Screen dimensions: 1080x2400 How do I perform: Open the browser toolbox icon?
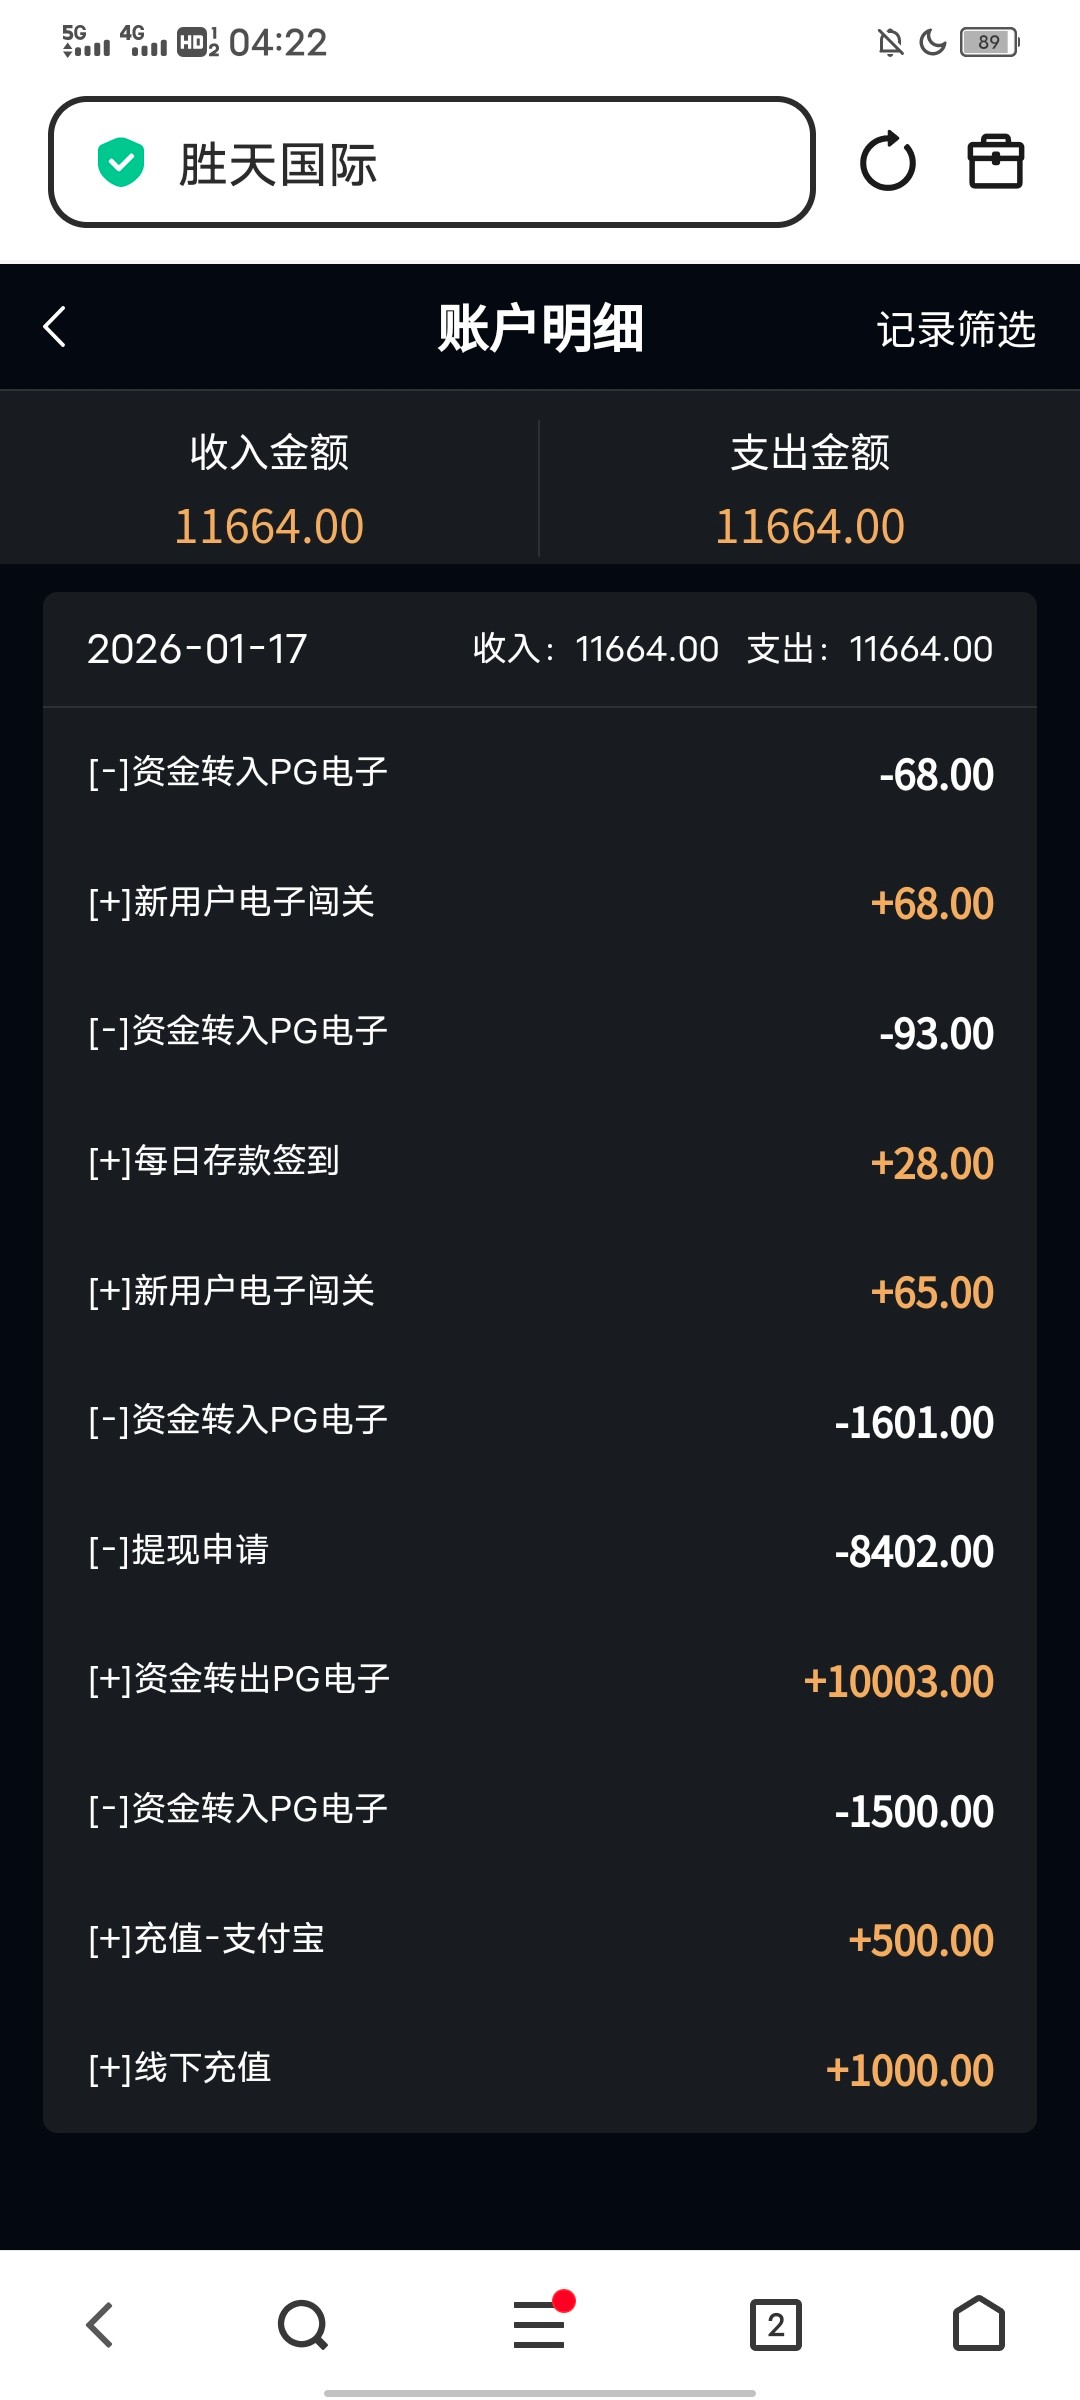click(996, 162)
